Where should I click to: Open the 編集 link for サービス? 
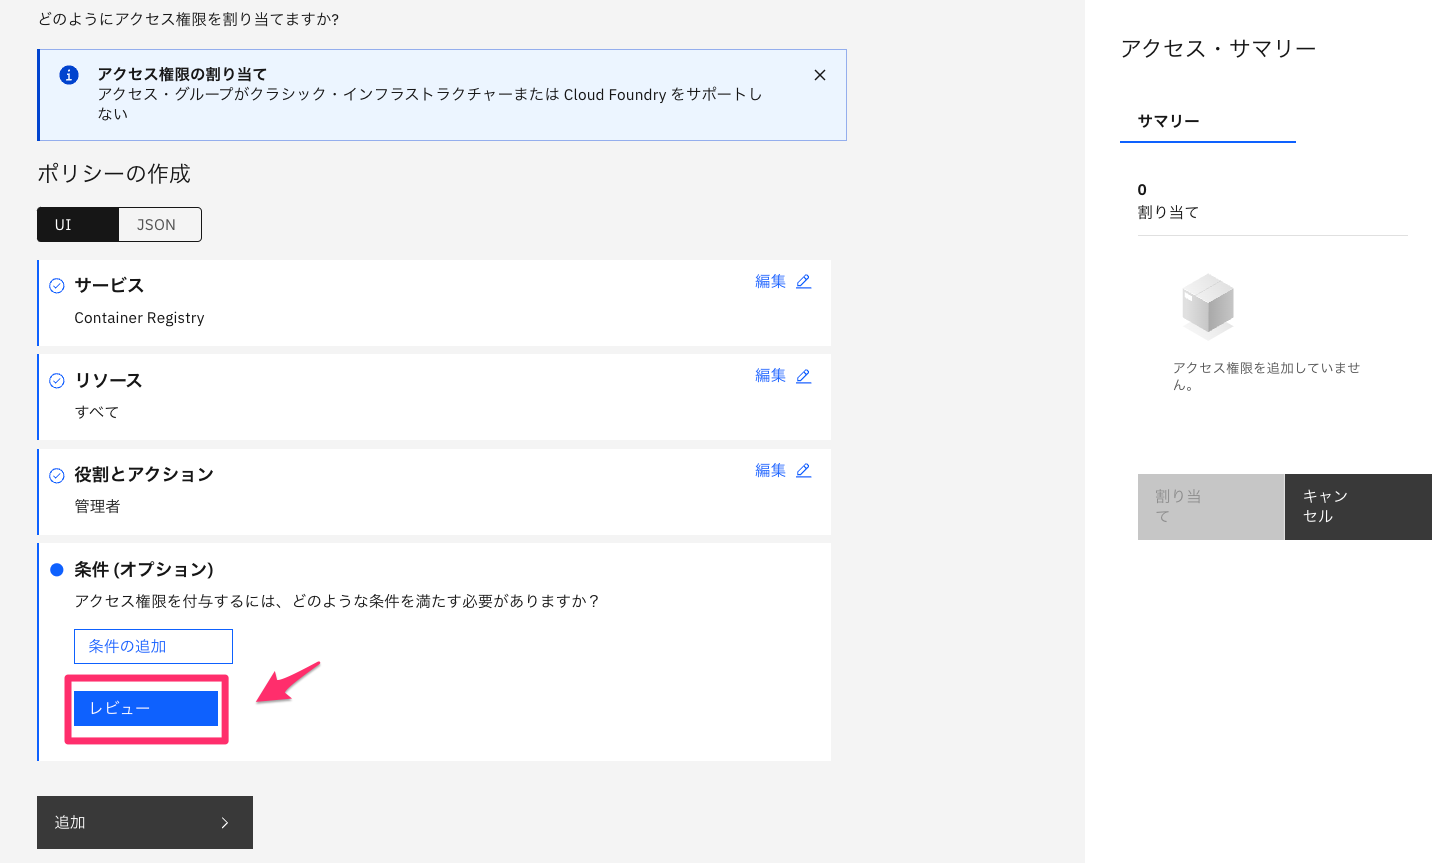pos(768,281)
